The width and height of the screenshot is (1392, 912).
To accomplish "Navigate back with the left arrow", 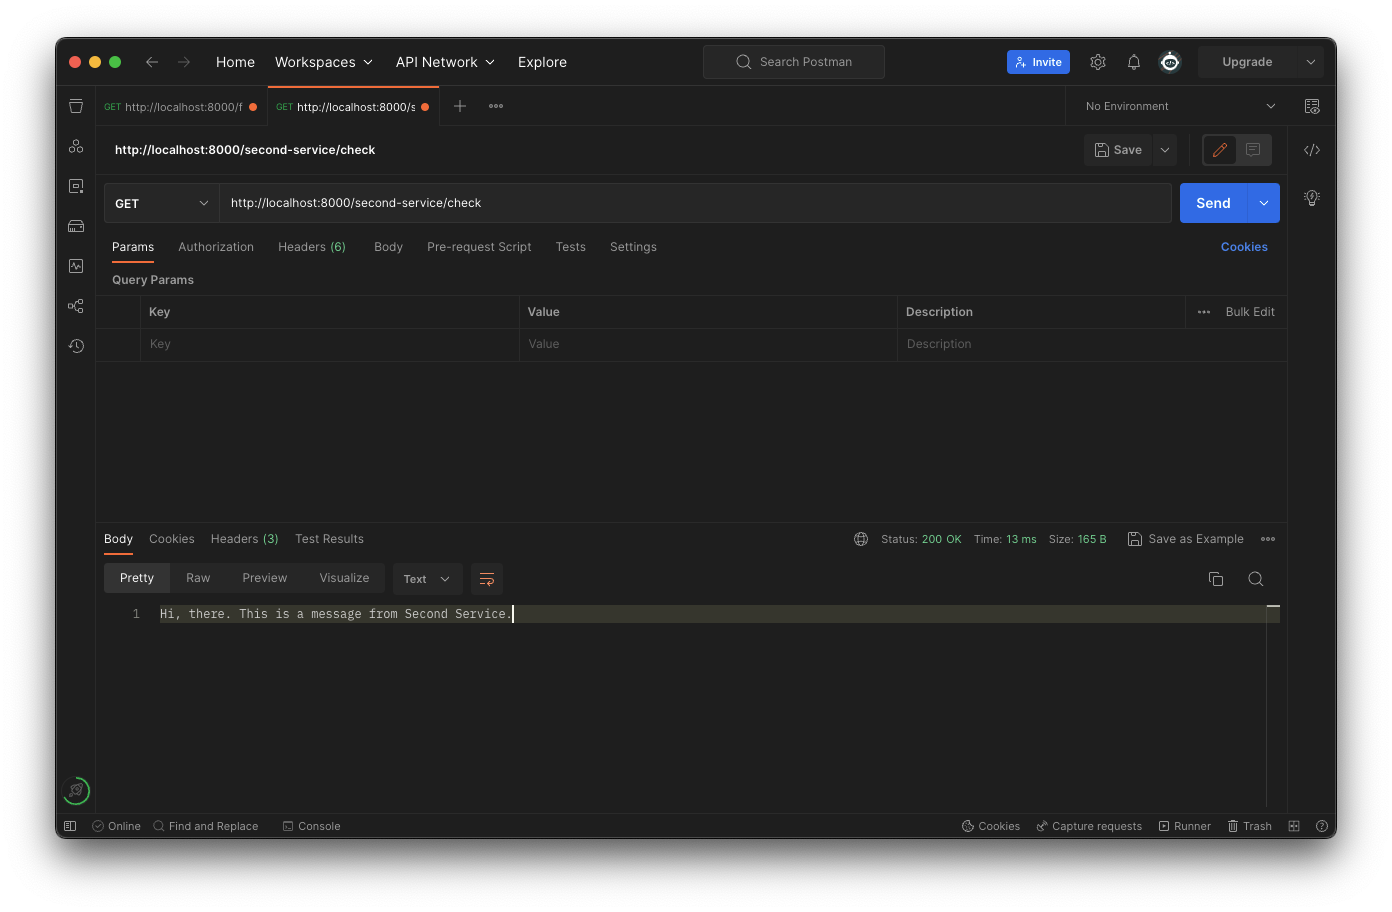I will [x=152, y=62].
